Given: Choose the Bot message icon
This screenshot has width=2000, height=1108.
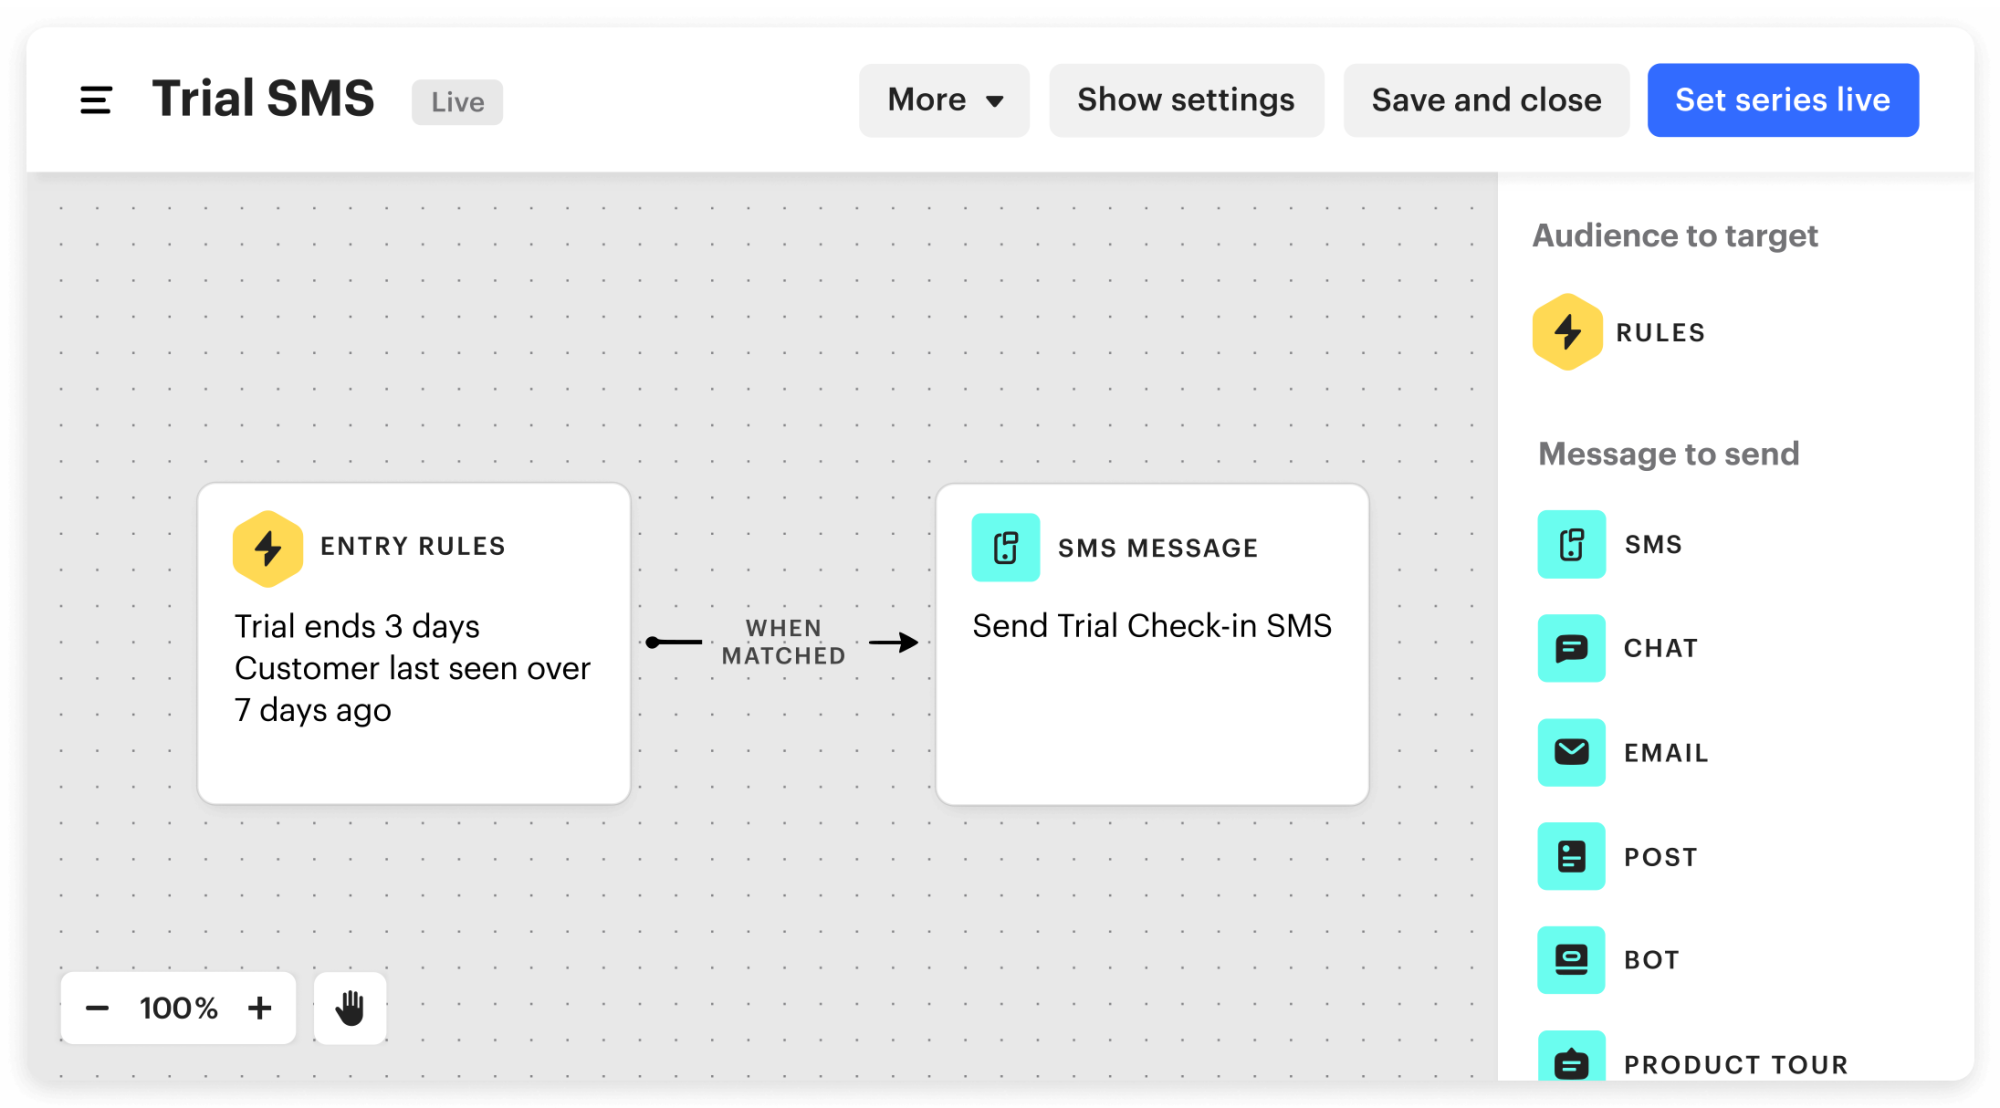Looking at the screenshot, I should point(1571,960).
